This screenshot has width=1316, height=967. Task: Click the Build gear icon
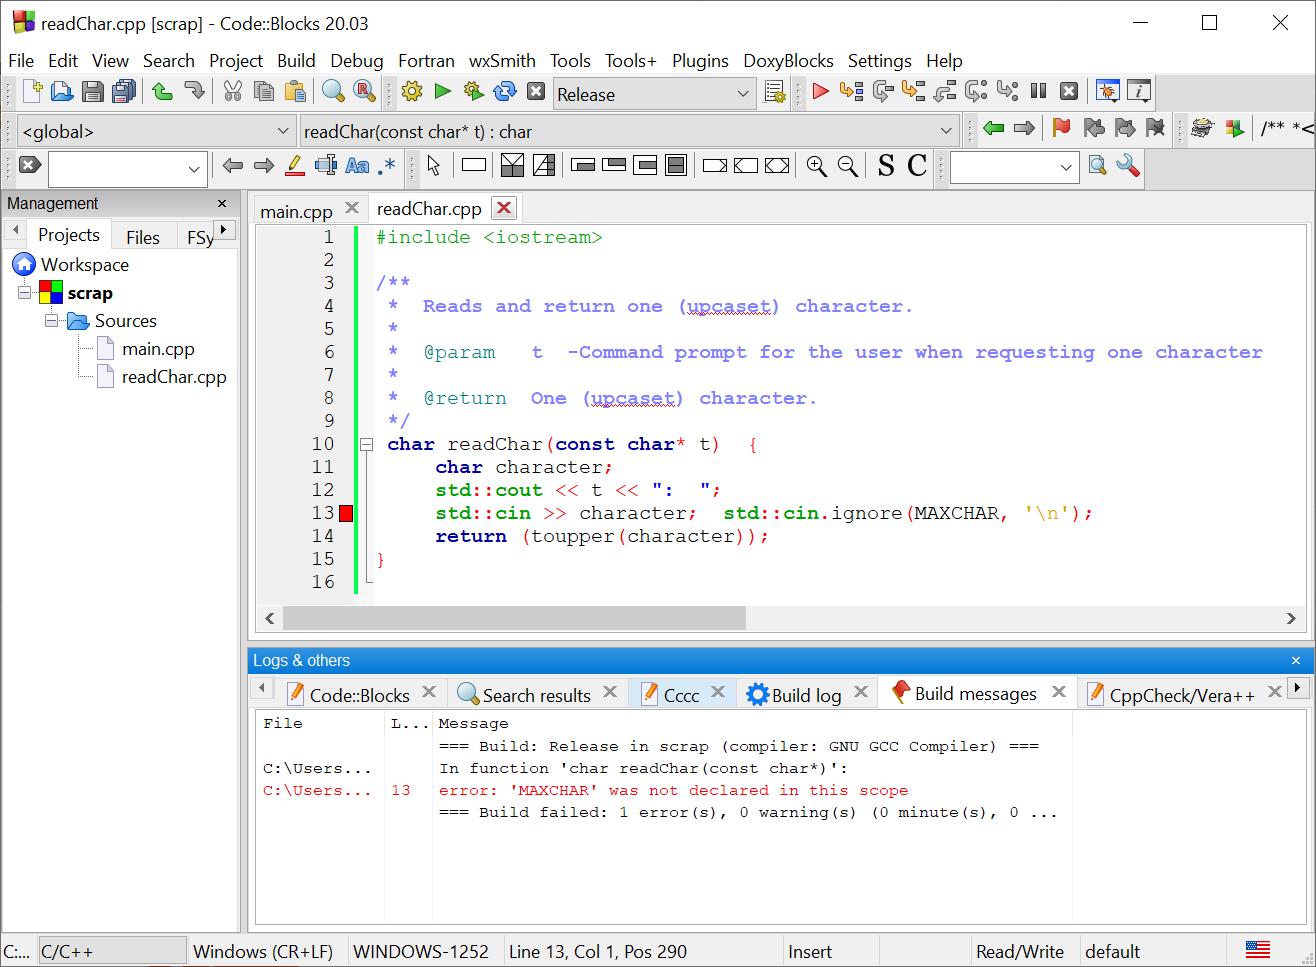pos(411,92)
